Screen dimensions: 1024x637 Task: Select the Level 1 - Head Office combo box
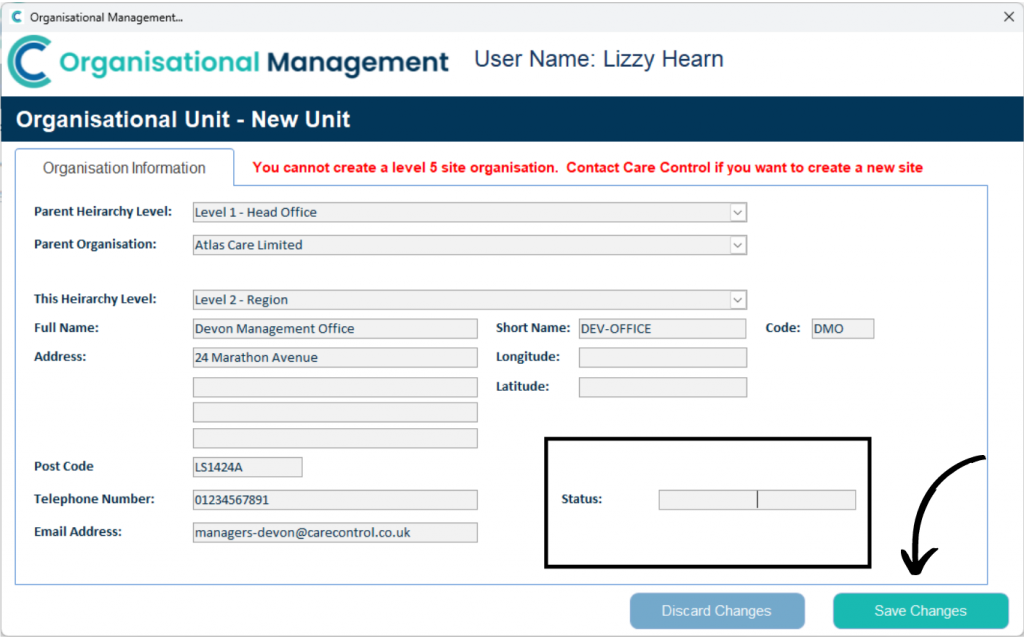pos(470,212)
